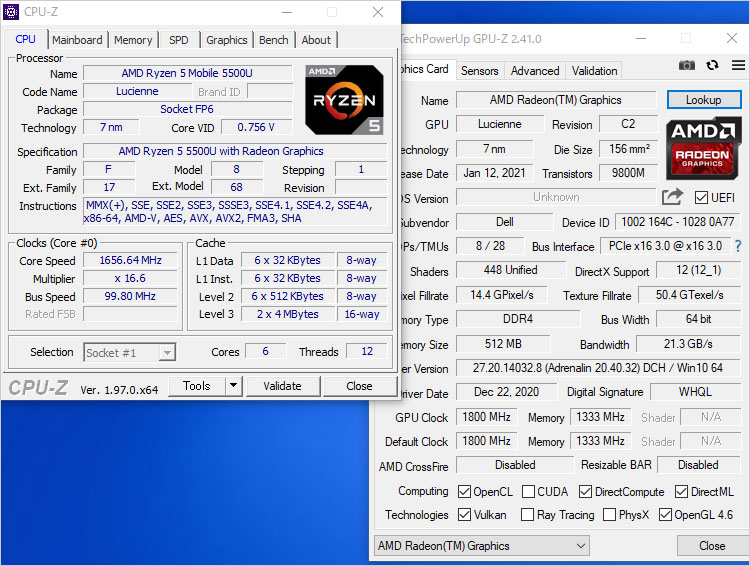750x566 pixels.
Task: Open the GPU-Z hamburger menu
Action: (x=738, y=65)
